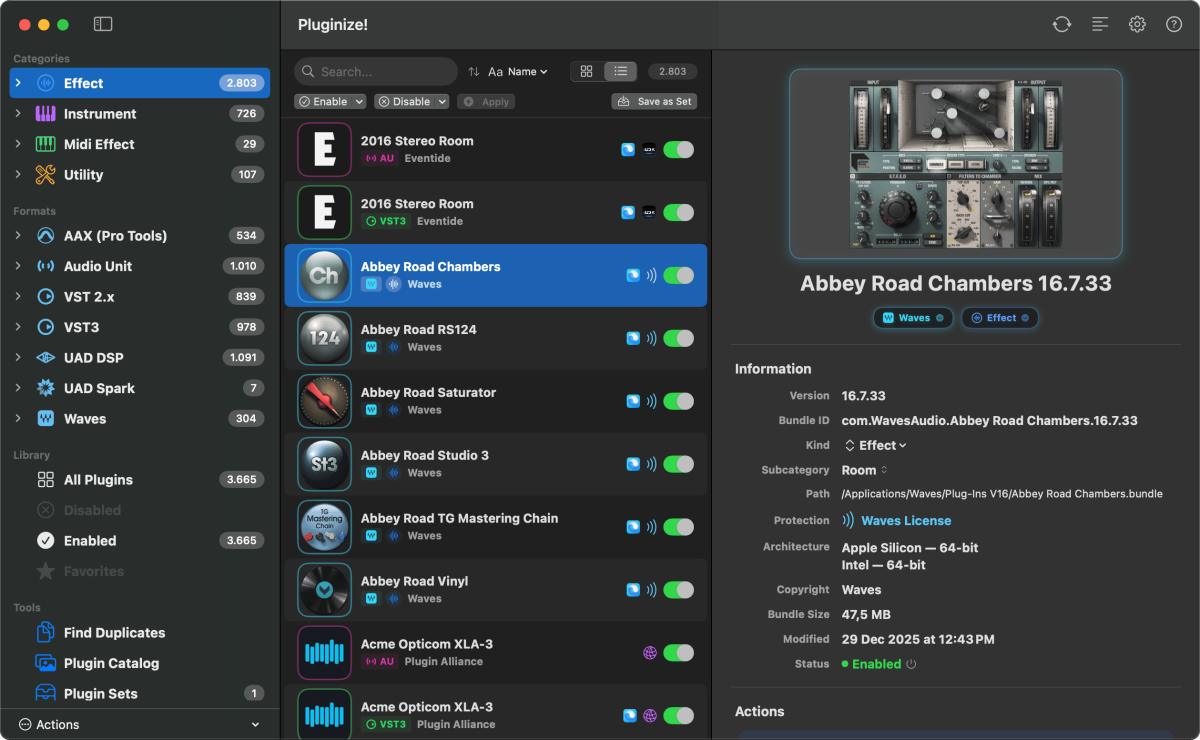Click the sort order arrows icon
The image size is (1200, 740).
(x=474, y=72)
